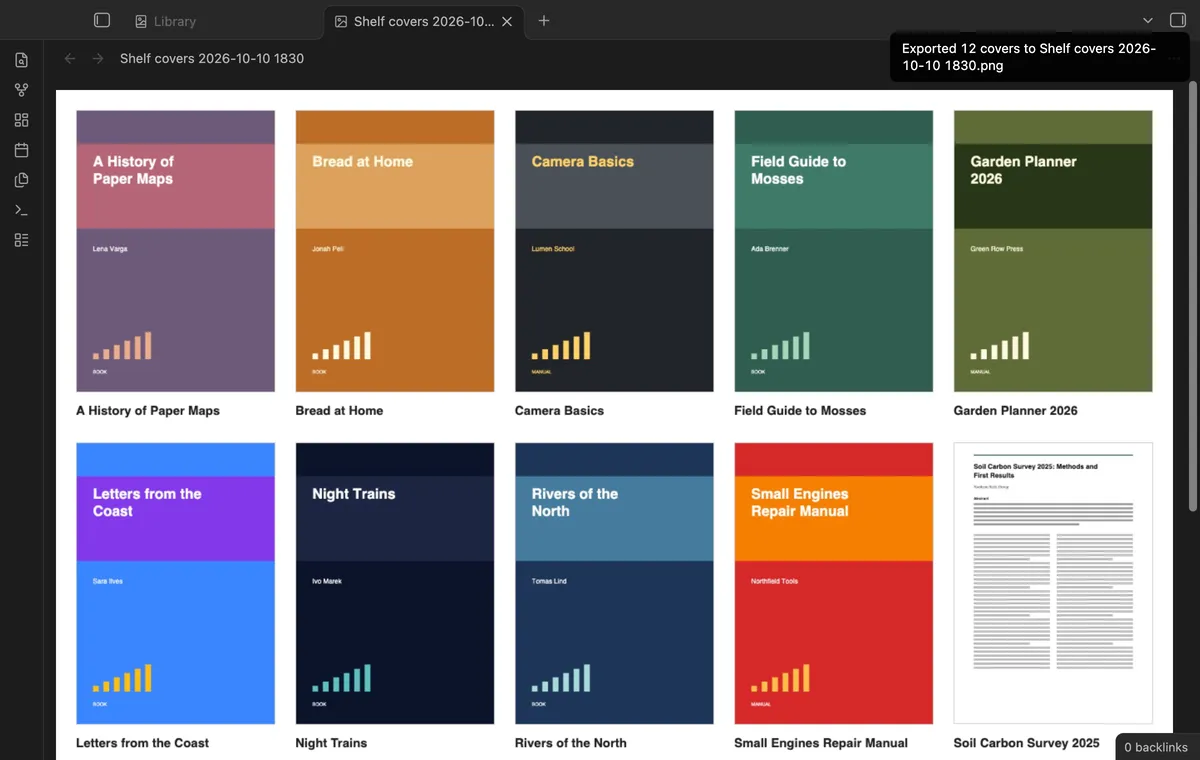Navigate forward with the right arrow
The image size is (1200, 760).
[x=98, y=59]
